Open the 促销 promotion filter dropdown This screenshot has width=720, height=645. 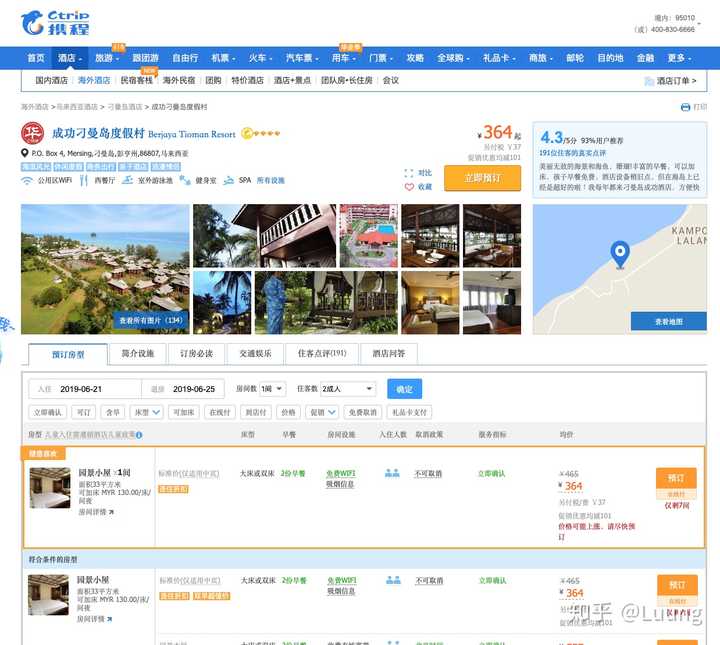(x=322, y=412)
